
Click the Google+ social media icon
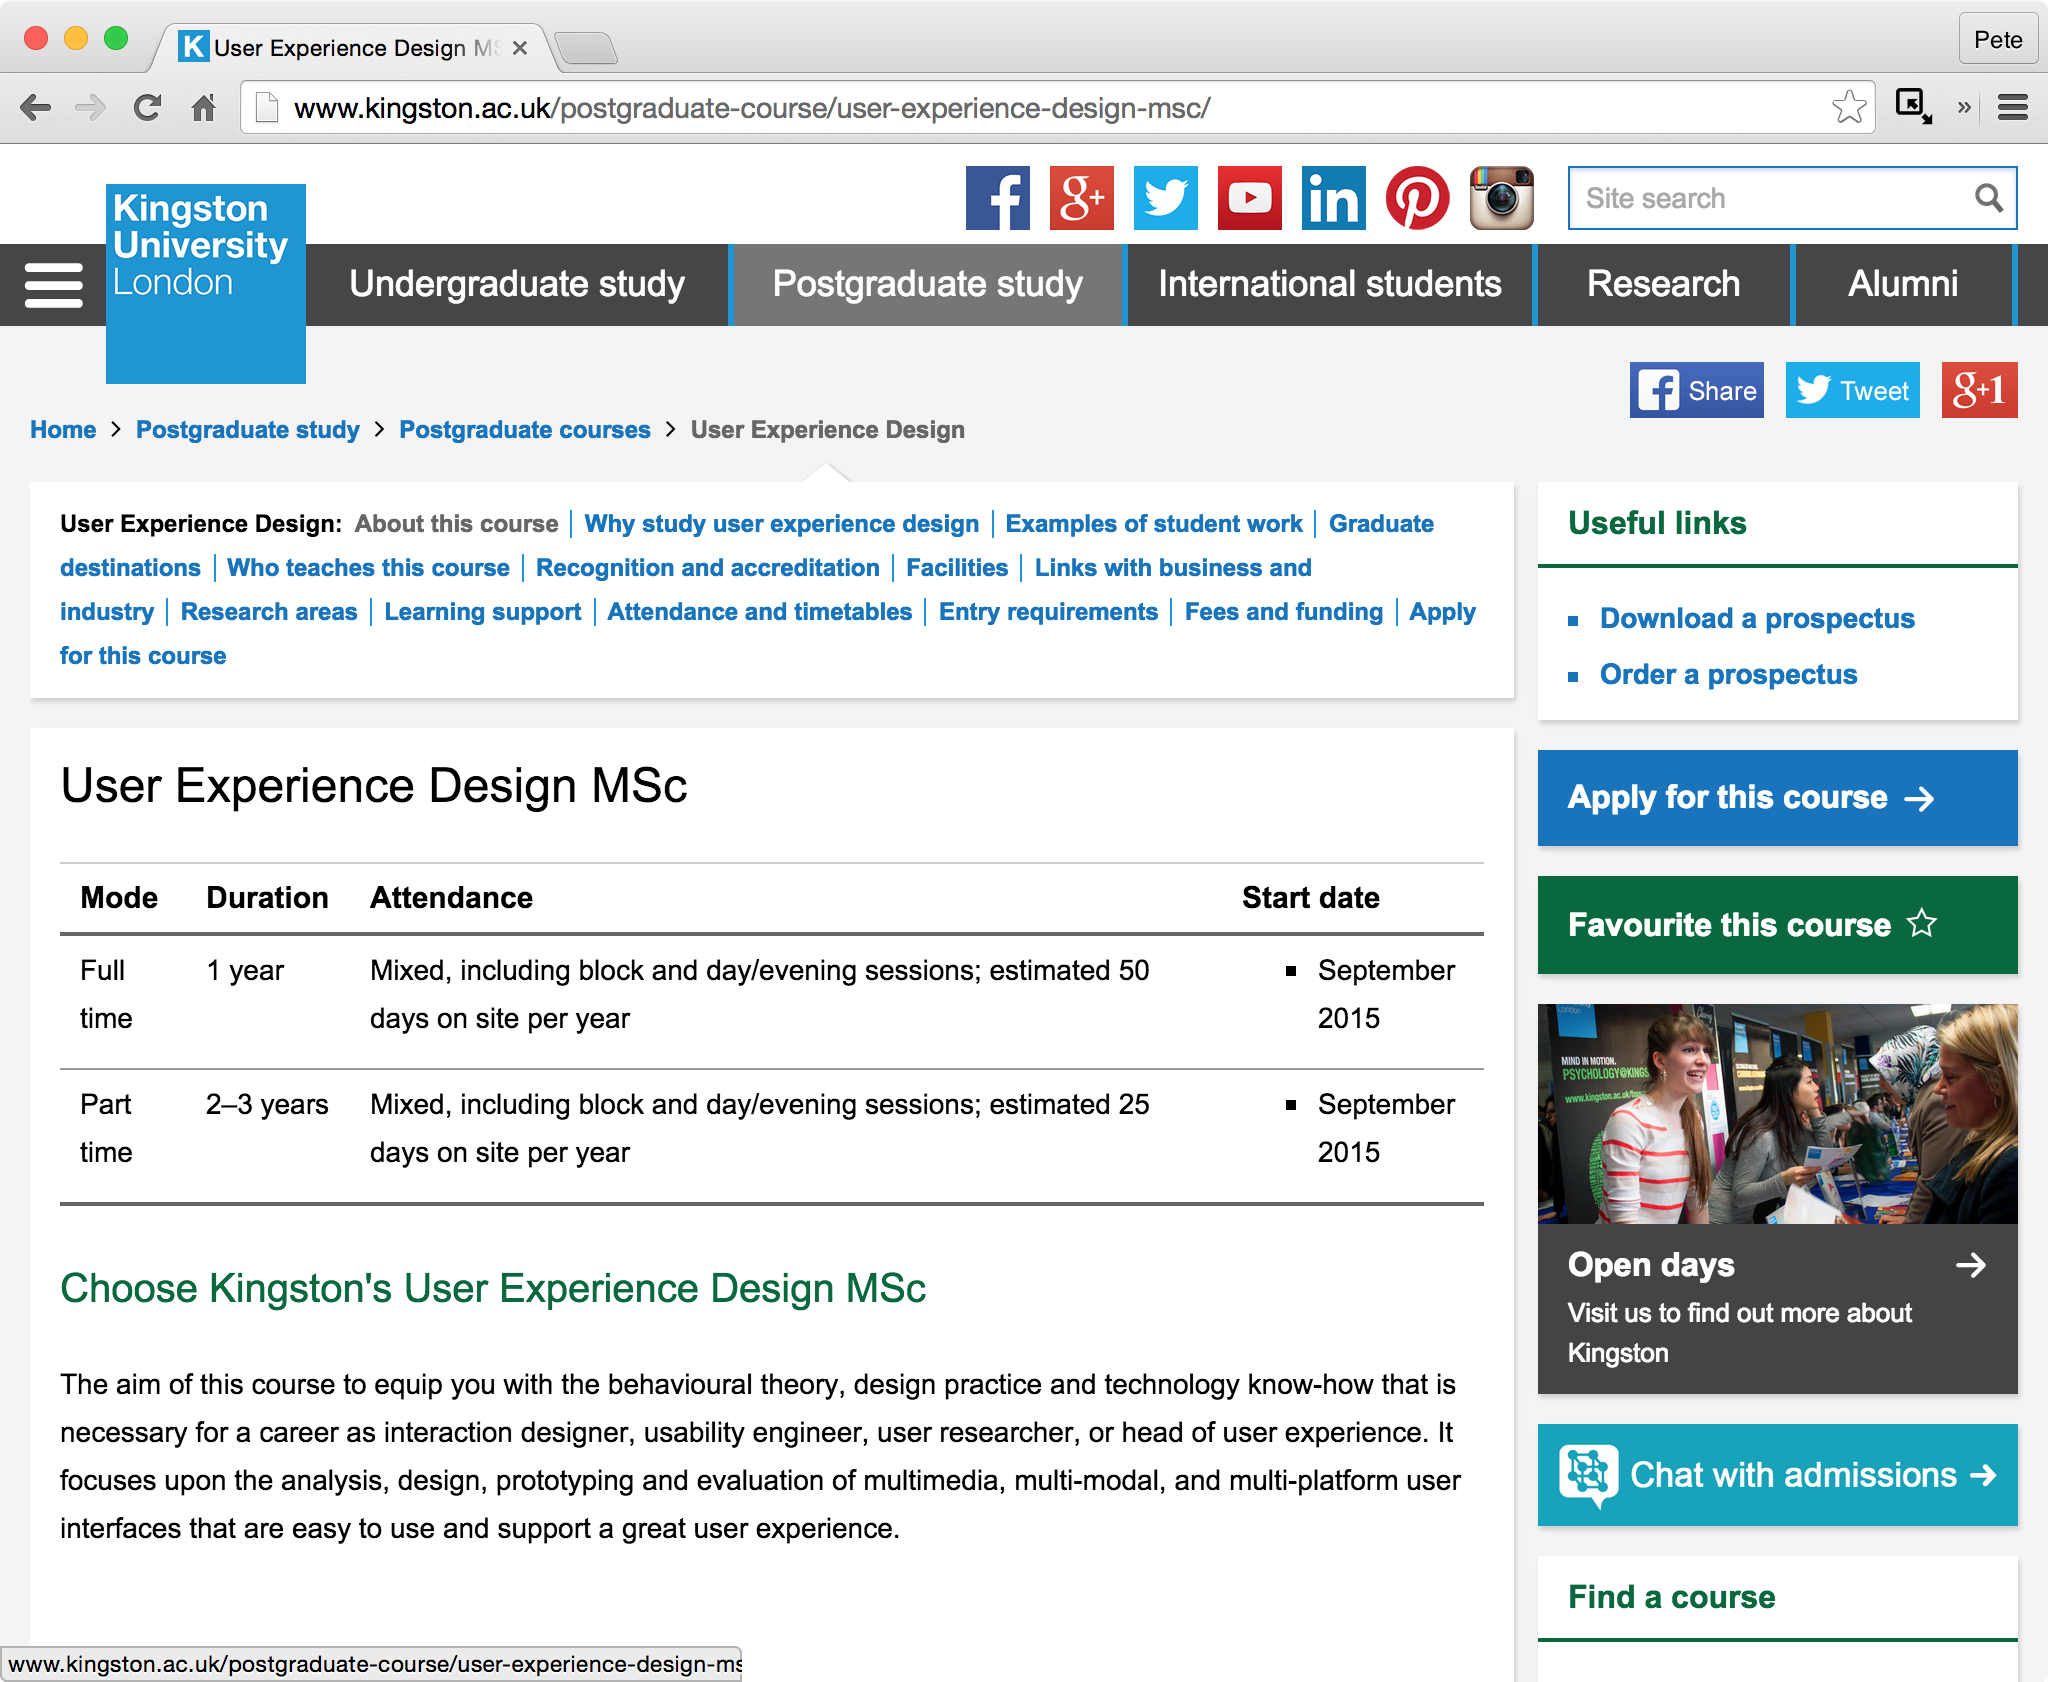1080,198
